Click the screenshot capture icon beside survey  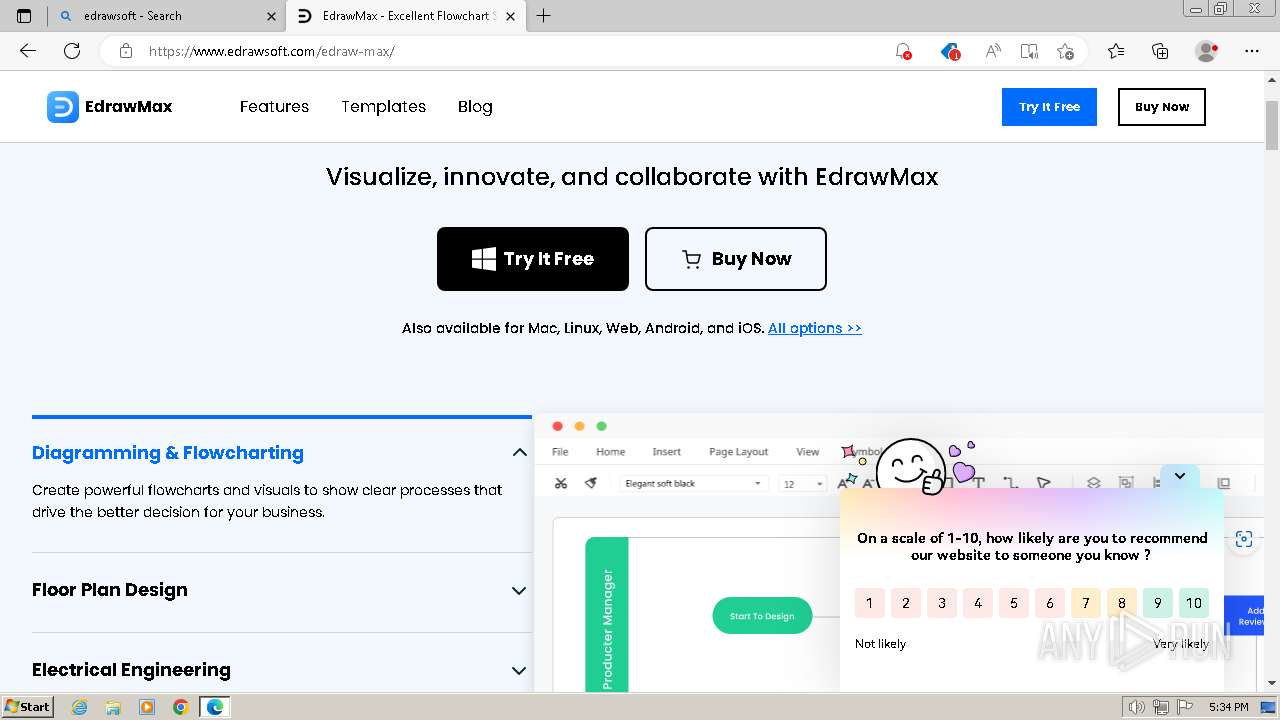click(1244, 539)
